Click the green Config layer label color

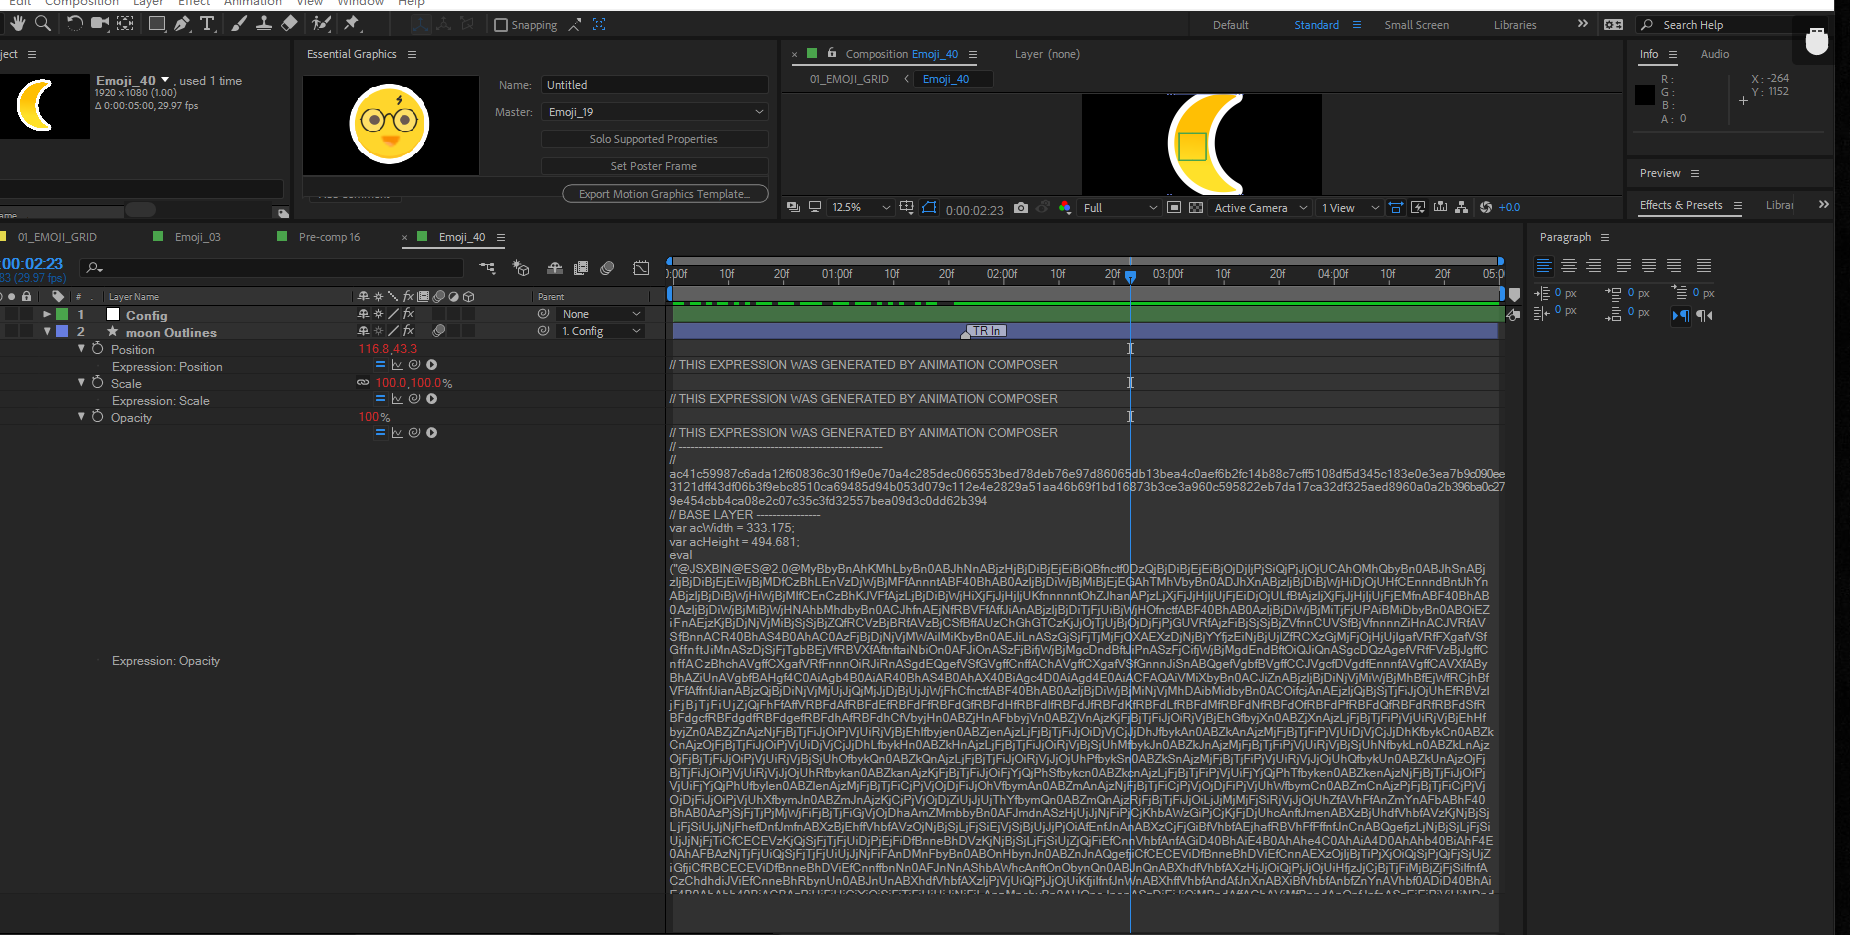[62, 314]
